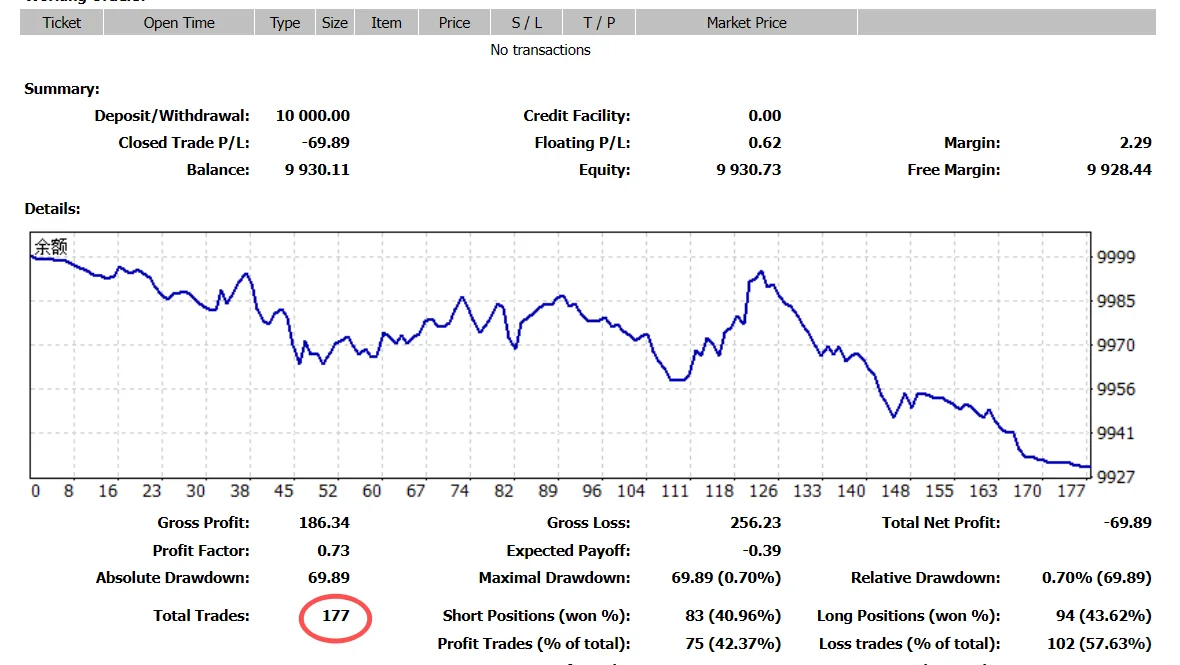The image size is (1180, 665).
Task: Click the Floating P/L value 0.62
Action: (765, 143)
